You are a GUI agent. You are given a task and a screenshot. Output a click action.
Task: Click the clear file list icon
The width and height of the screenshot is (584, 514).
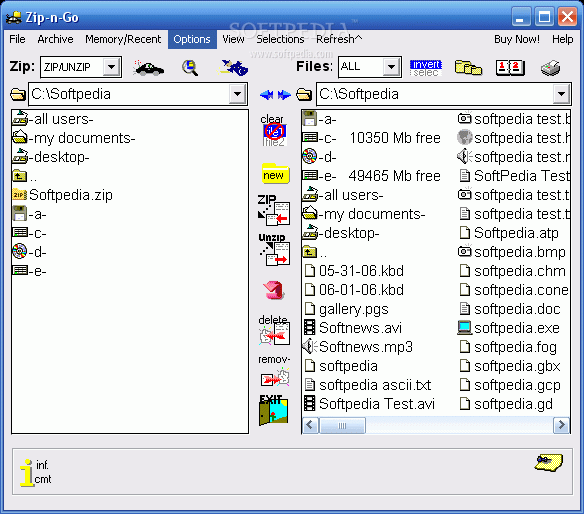click(273, 130)
